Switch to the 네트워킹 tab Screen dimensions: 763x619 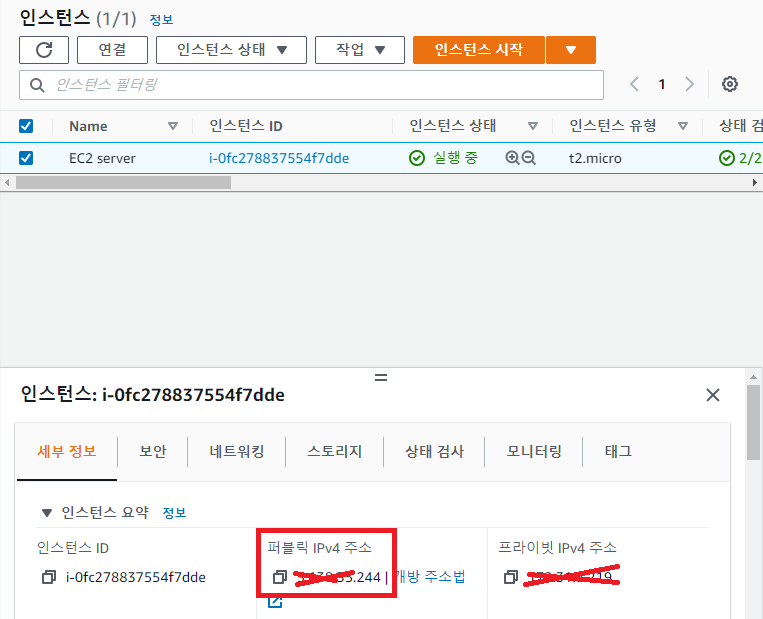[237, 451]
